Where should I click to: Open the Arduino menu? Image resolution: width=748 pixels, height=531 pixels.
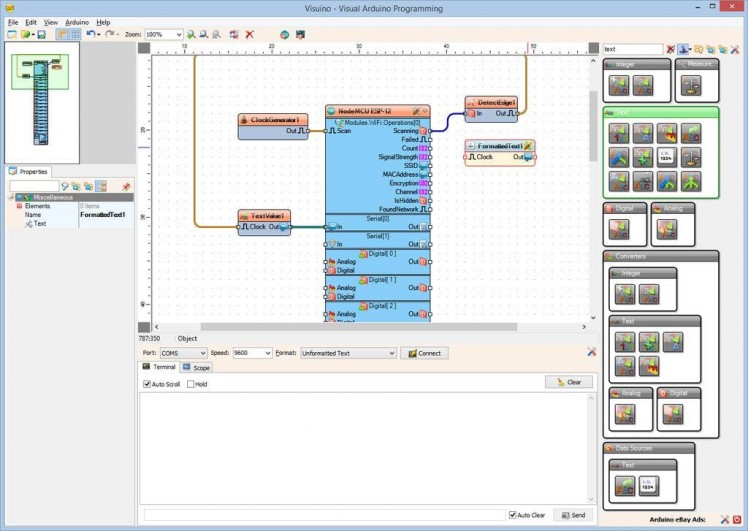point(77,21)
